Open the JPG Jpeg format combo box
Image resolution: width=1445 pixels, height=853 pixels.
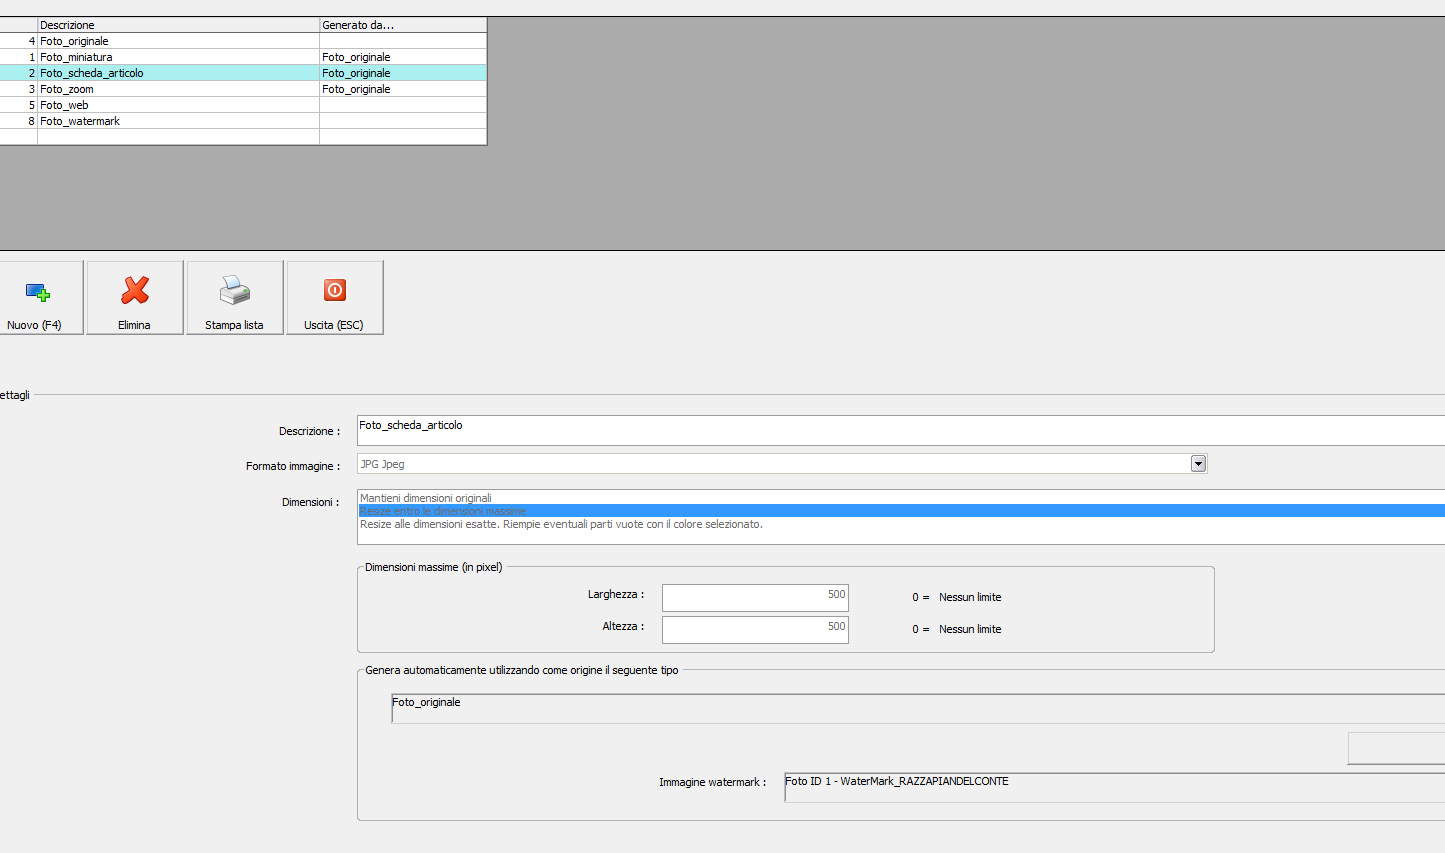tap(782, 464)
